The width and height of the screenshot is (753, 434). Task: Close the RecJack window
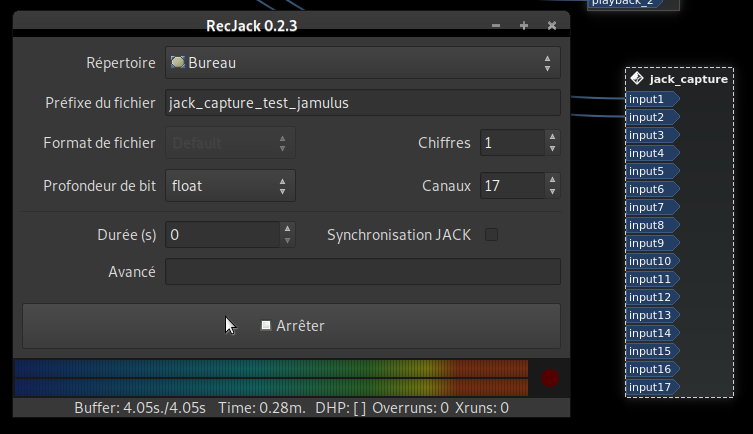[552, 25]
